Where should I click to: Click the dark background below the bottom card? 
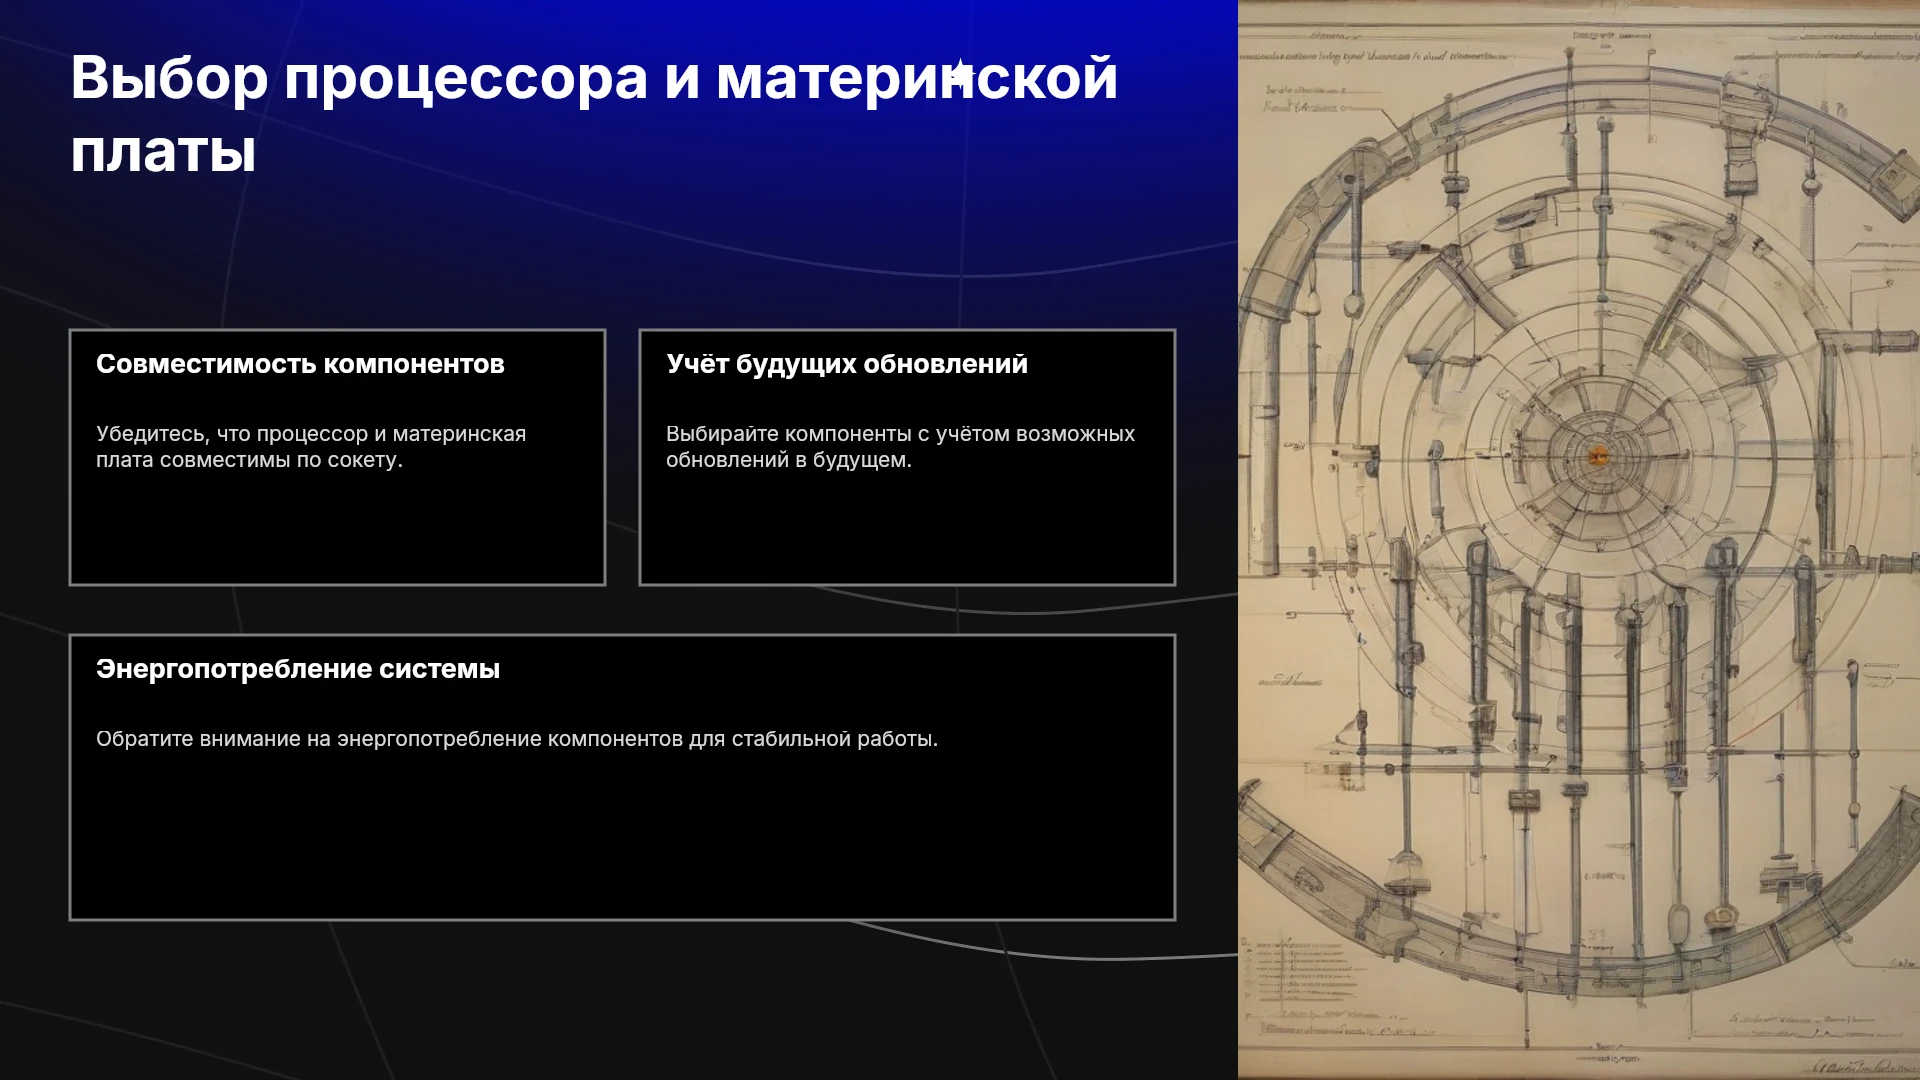(x=620, y=1000)
